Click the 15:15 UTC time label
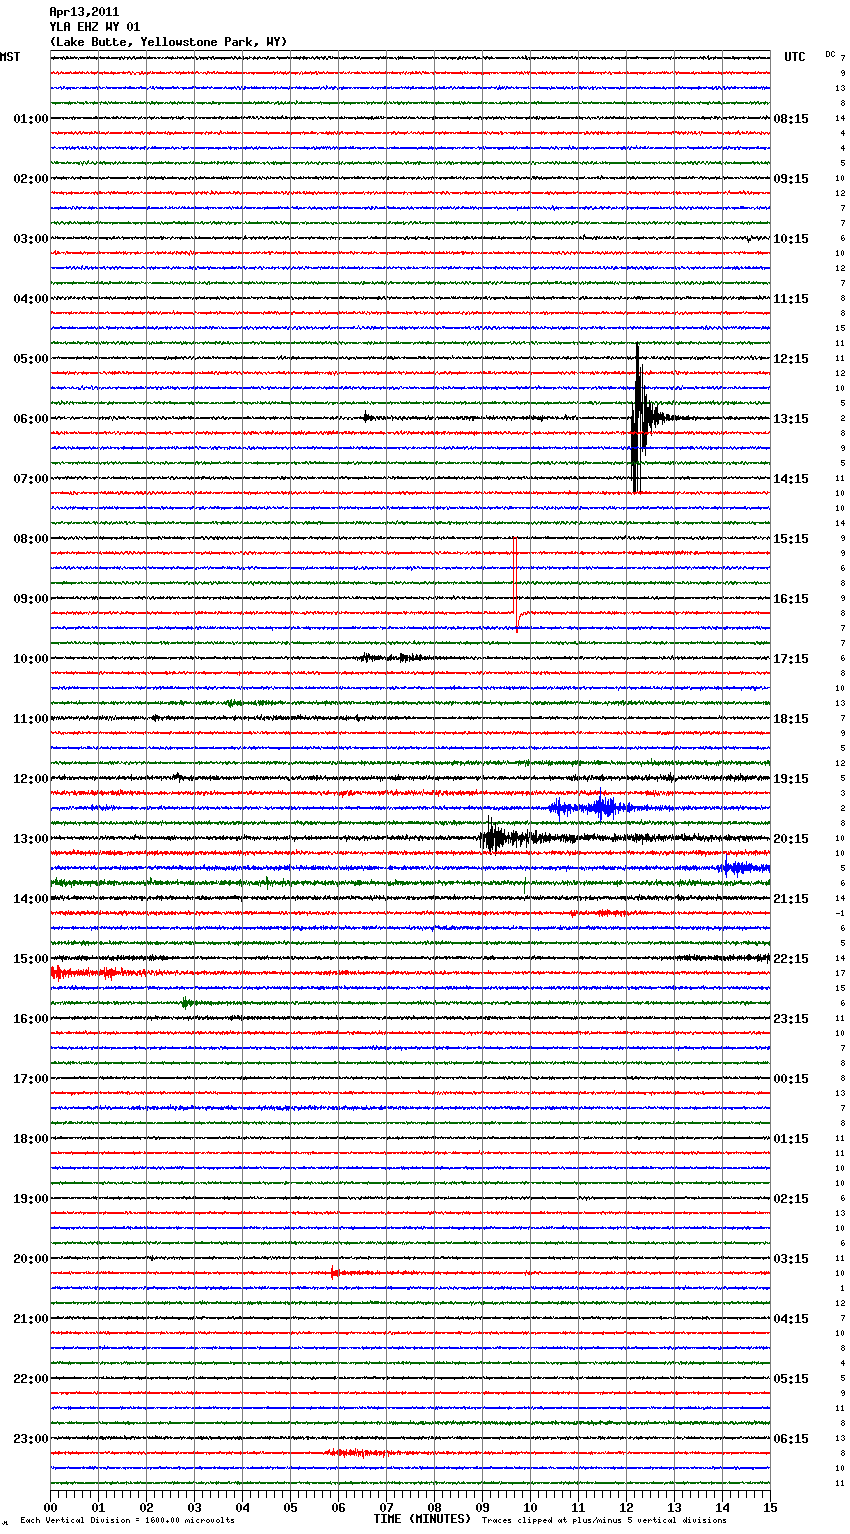The image size is (850, 1534). point(791,539)
